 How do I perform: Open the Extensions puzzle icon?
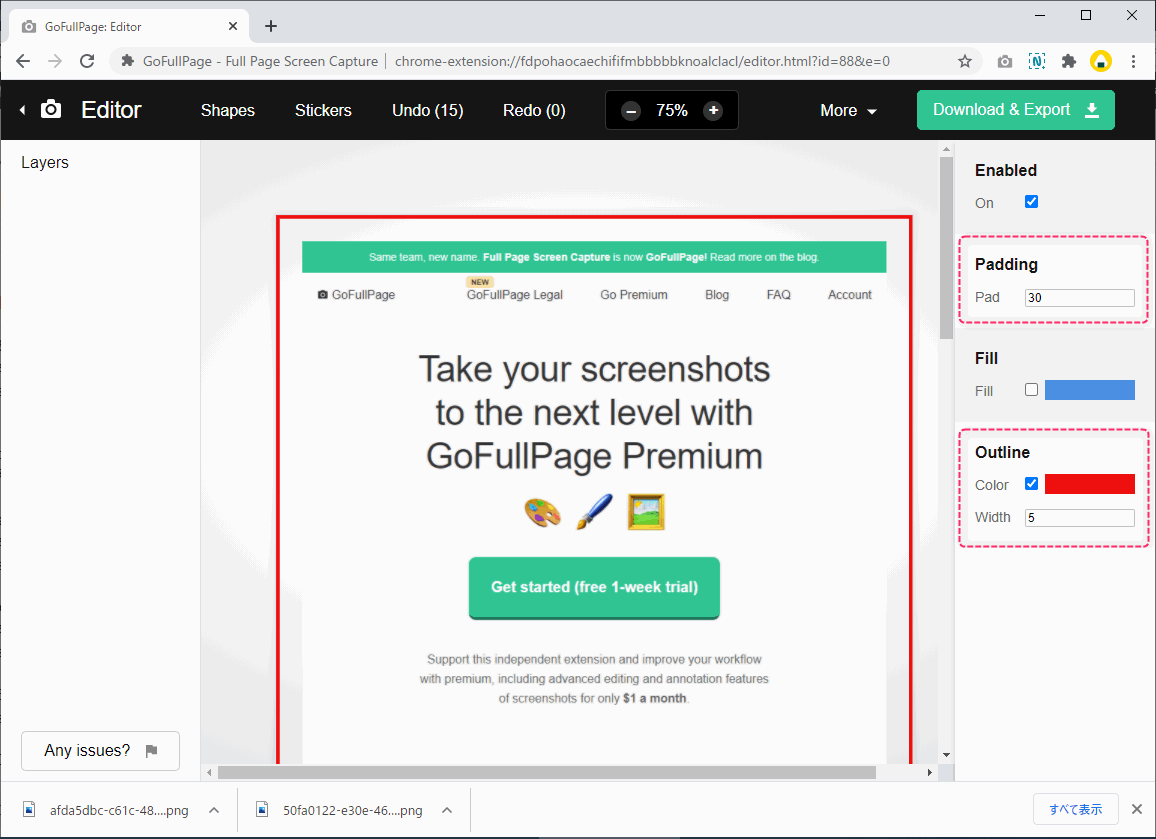[x=1068, y=61]
